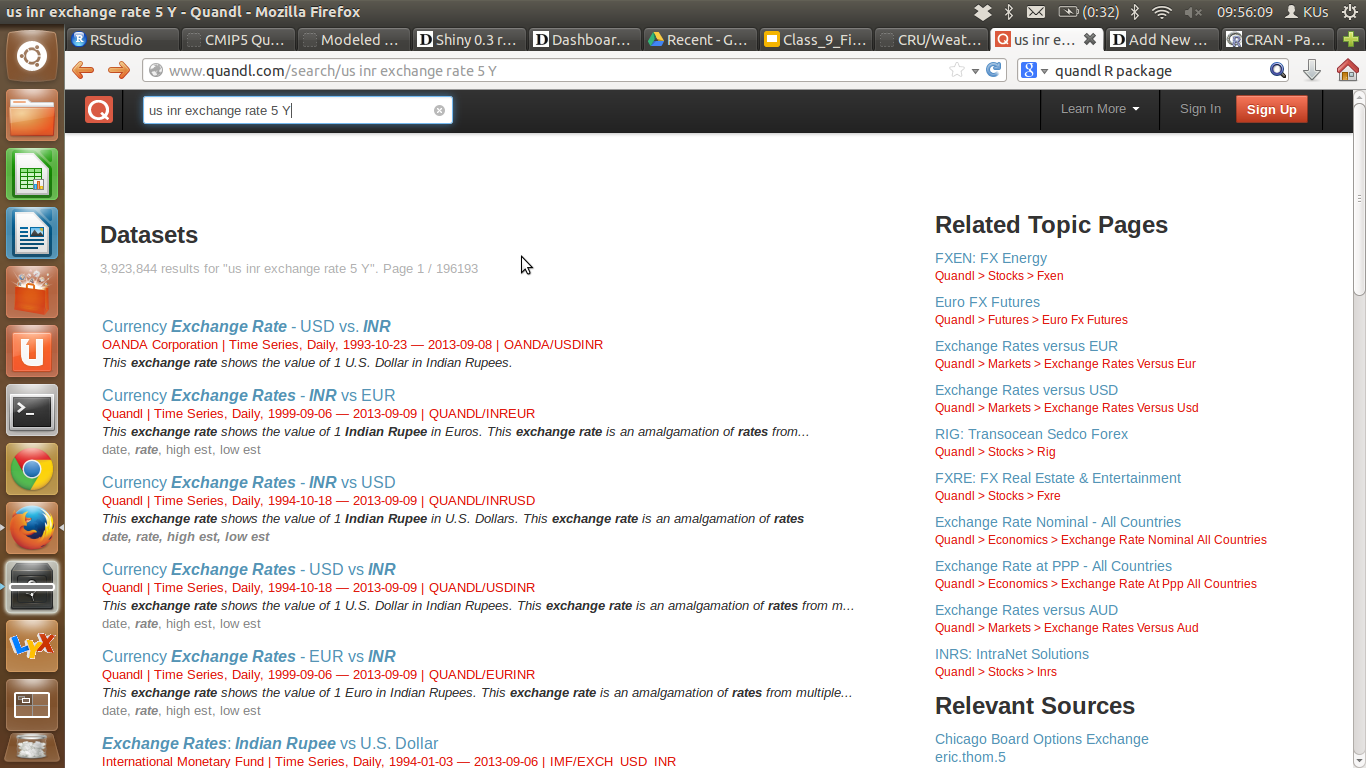Open the downloads arrow in the toolbar

[x=1312, y=70]
